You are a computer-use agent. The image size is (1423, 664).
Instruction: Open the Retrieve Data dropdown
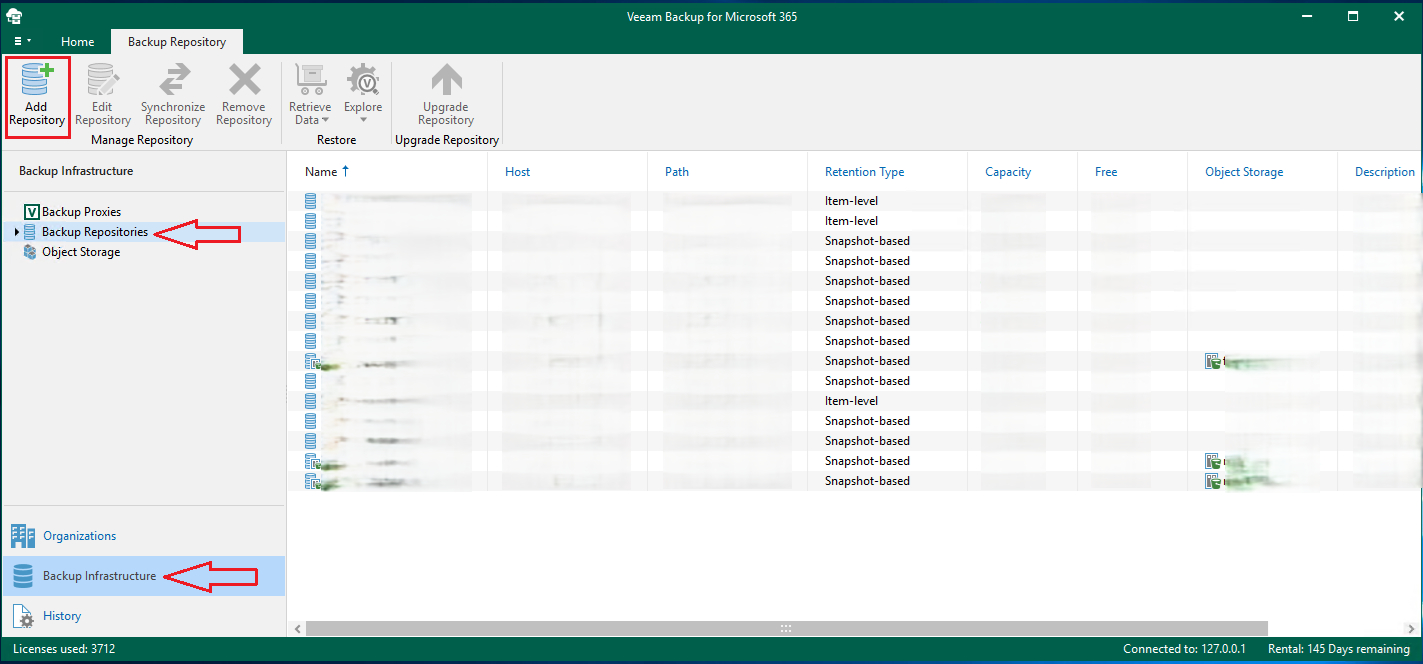310,95
